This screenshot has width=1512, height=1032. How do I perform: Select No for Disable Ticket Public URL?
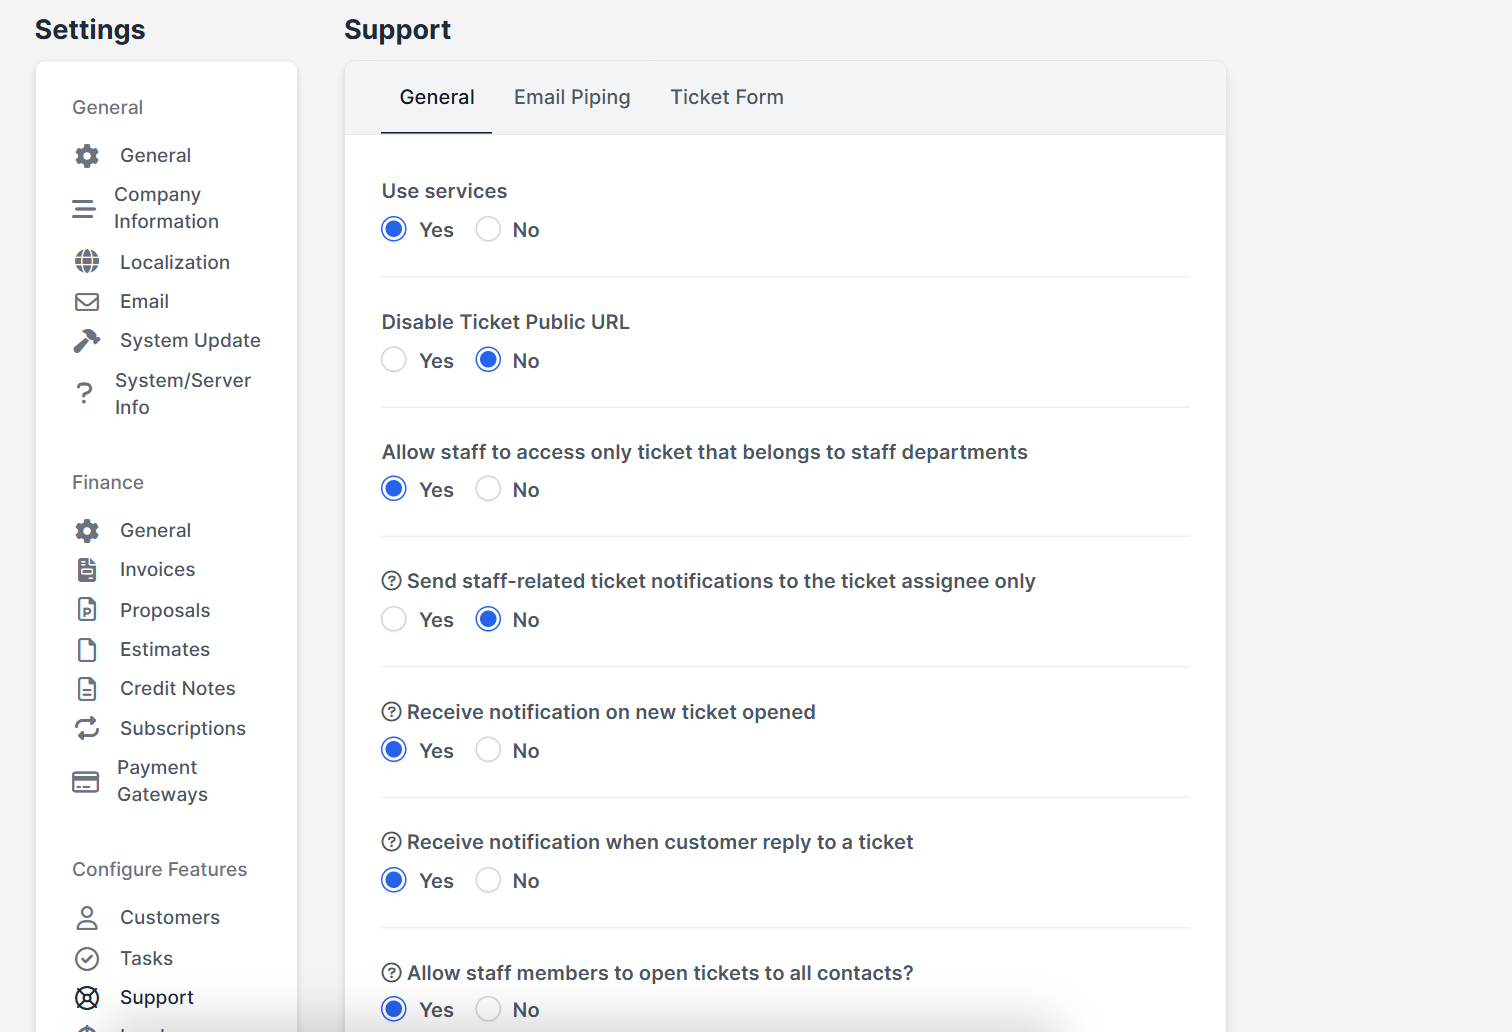tap(488, 359)
